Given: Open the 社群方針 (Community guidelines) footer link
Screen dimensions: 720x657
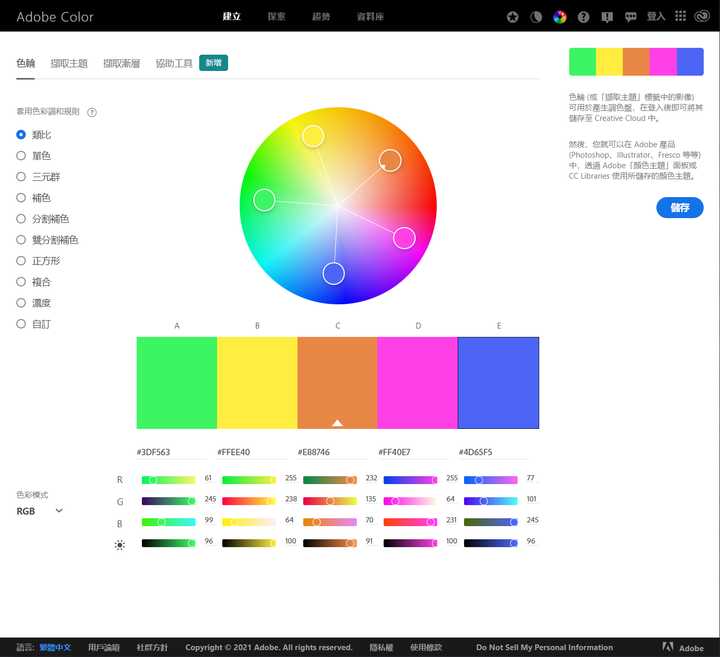Looking at the screenshot, I should [x=152, y=647].
